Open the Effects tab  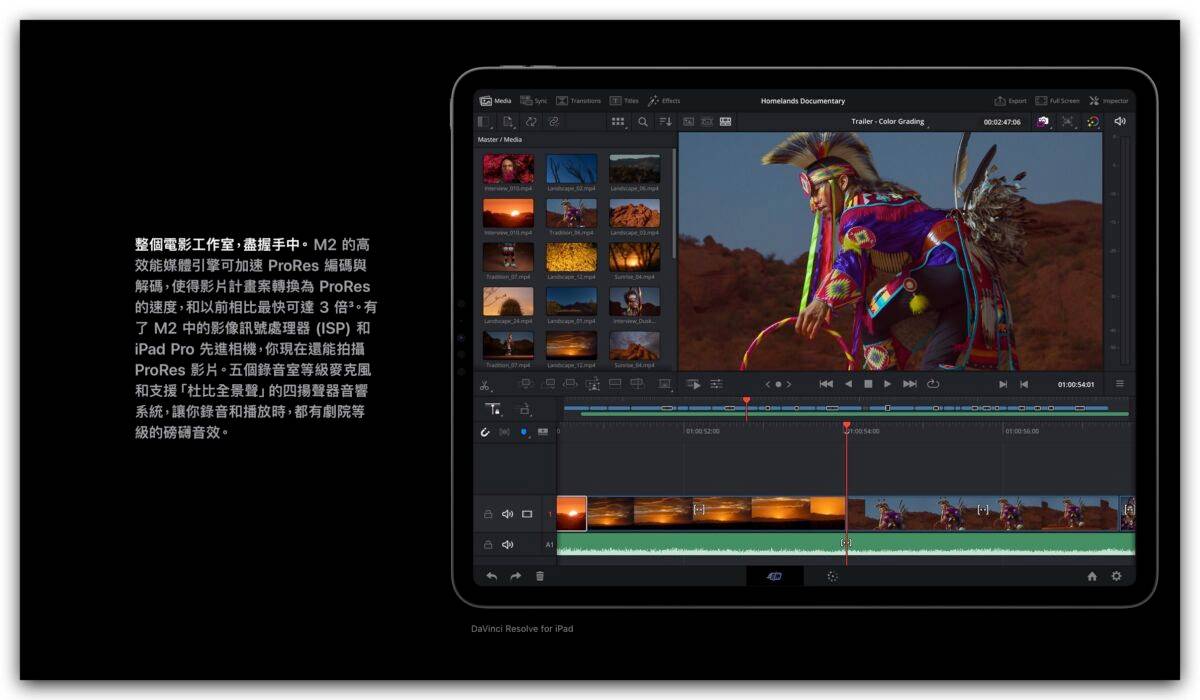664,101
